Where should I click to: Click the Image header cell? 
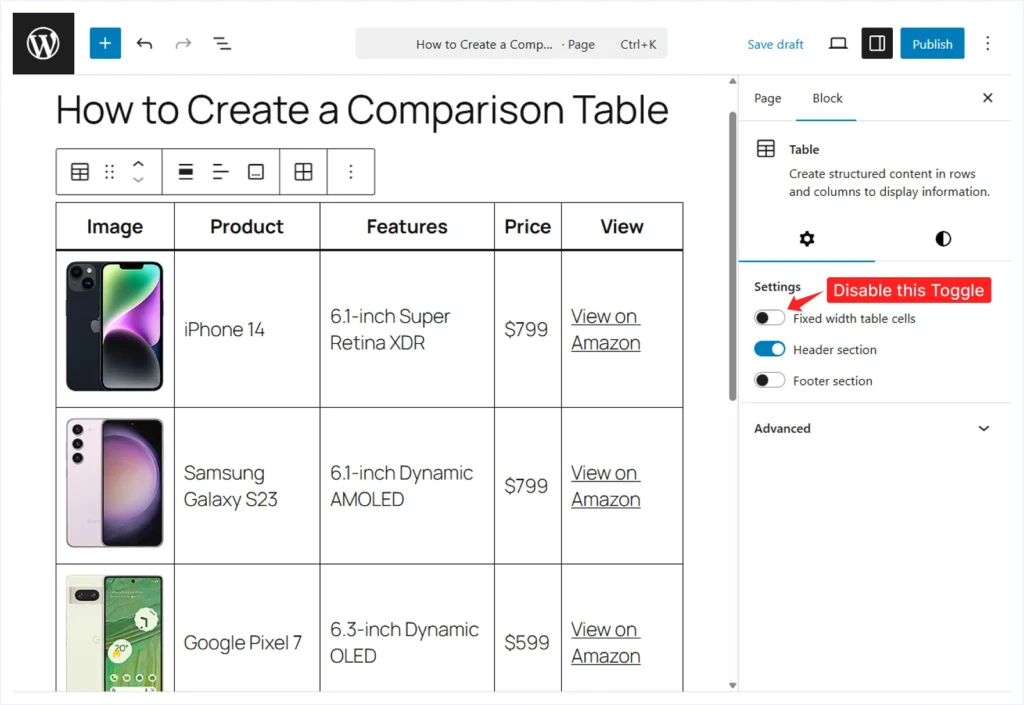115,227
